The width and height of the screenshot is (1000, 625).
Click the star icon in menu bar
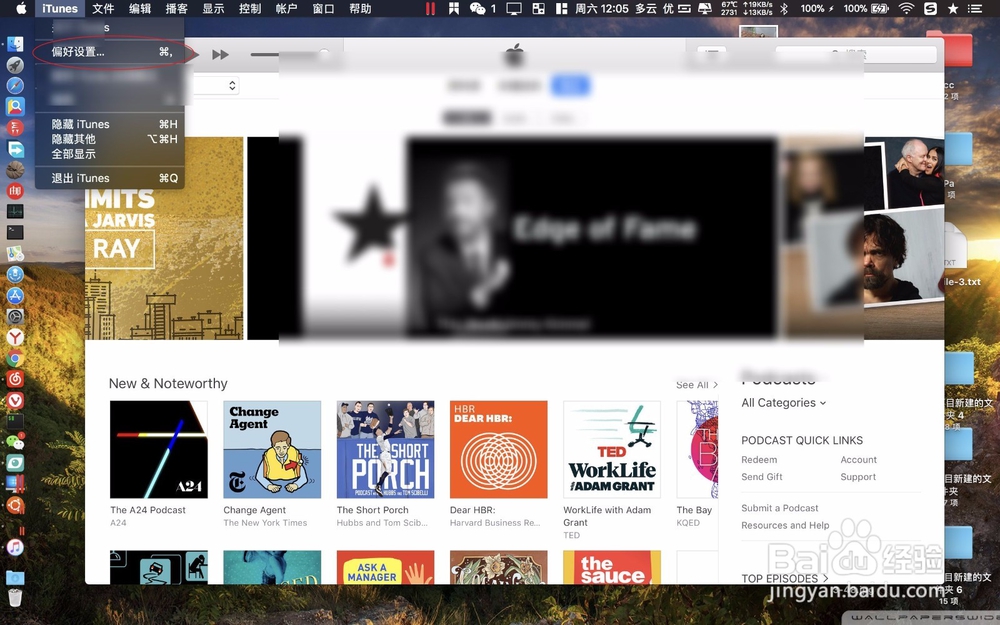(x=953, y=8)
